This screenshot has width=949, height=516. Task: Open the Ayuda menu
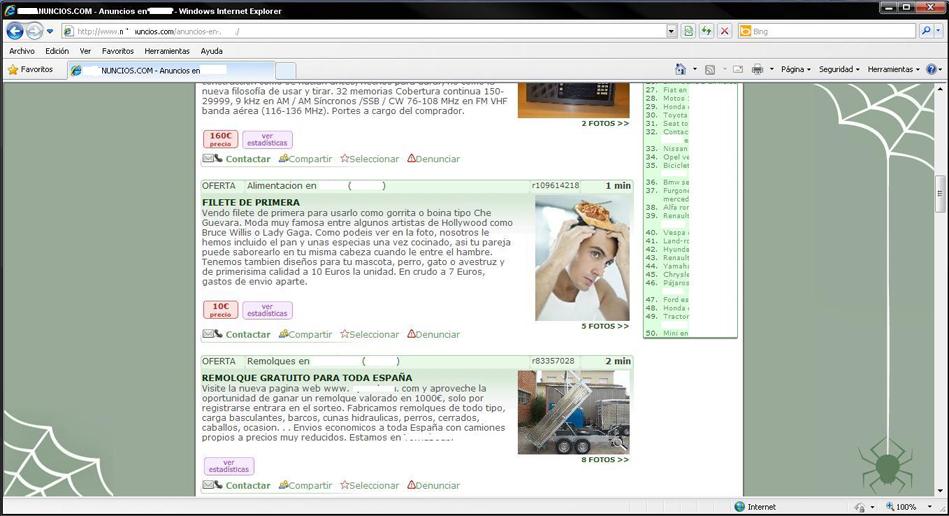coord(211,51)
